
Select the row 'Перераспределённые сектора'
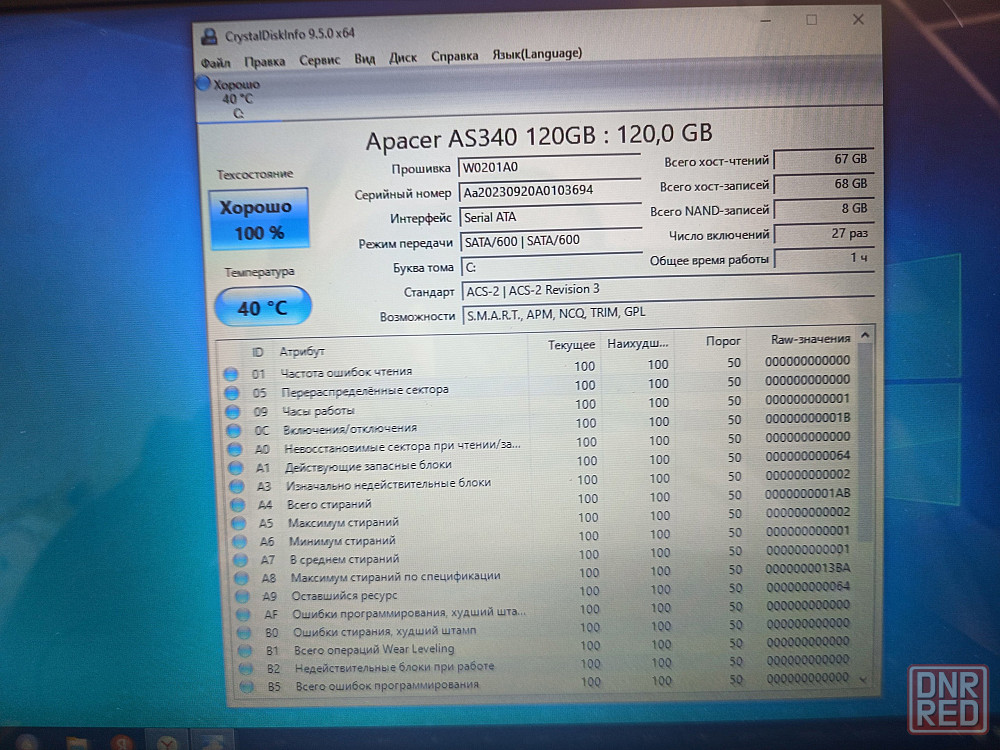coord(540,386)
